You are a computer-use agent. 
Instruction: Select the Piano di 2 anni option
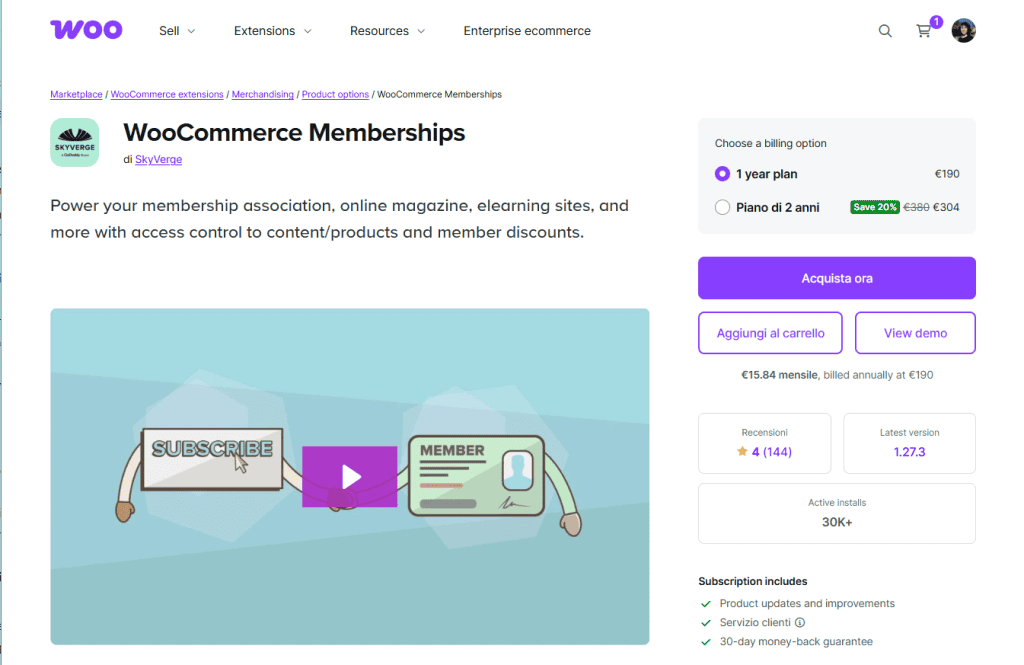(722, 207)
